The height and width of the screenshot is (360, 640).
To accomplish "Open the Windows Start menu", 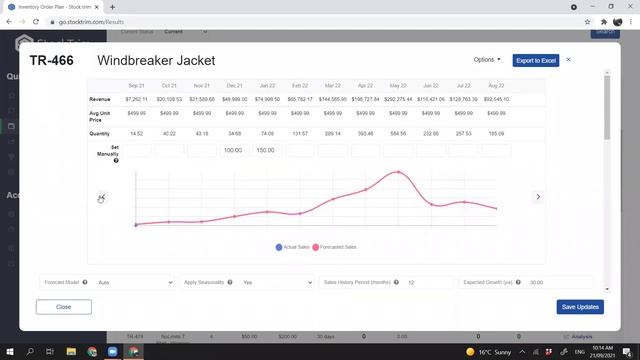I will click(9, 351).
